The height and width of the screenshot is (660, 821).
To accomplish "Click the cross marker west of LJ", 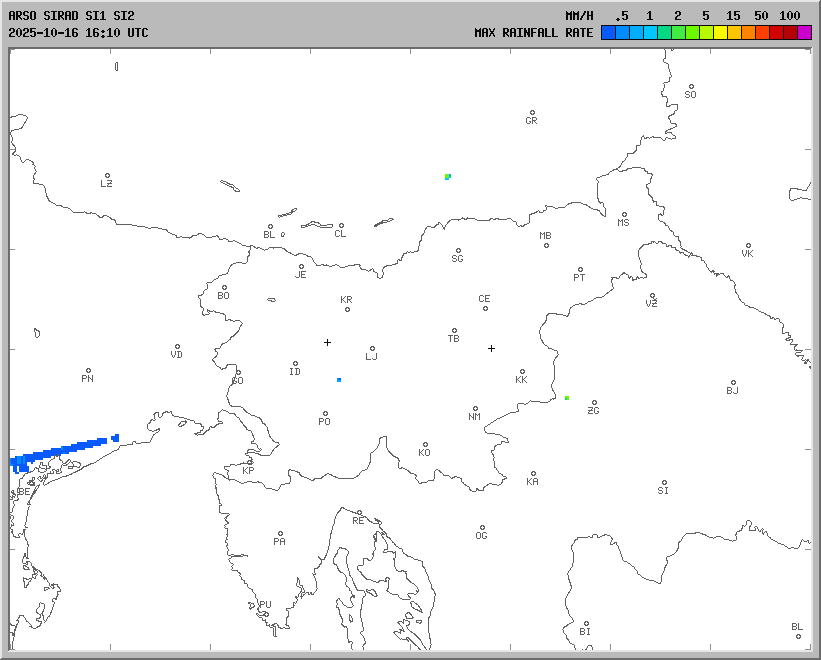I will point(327,343).
